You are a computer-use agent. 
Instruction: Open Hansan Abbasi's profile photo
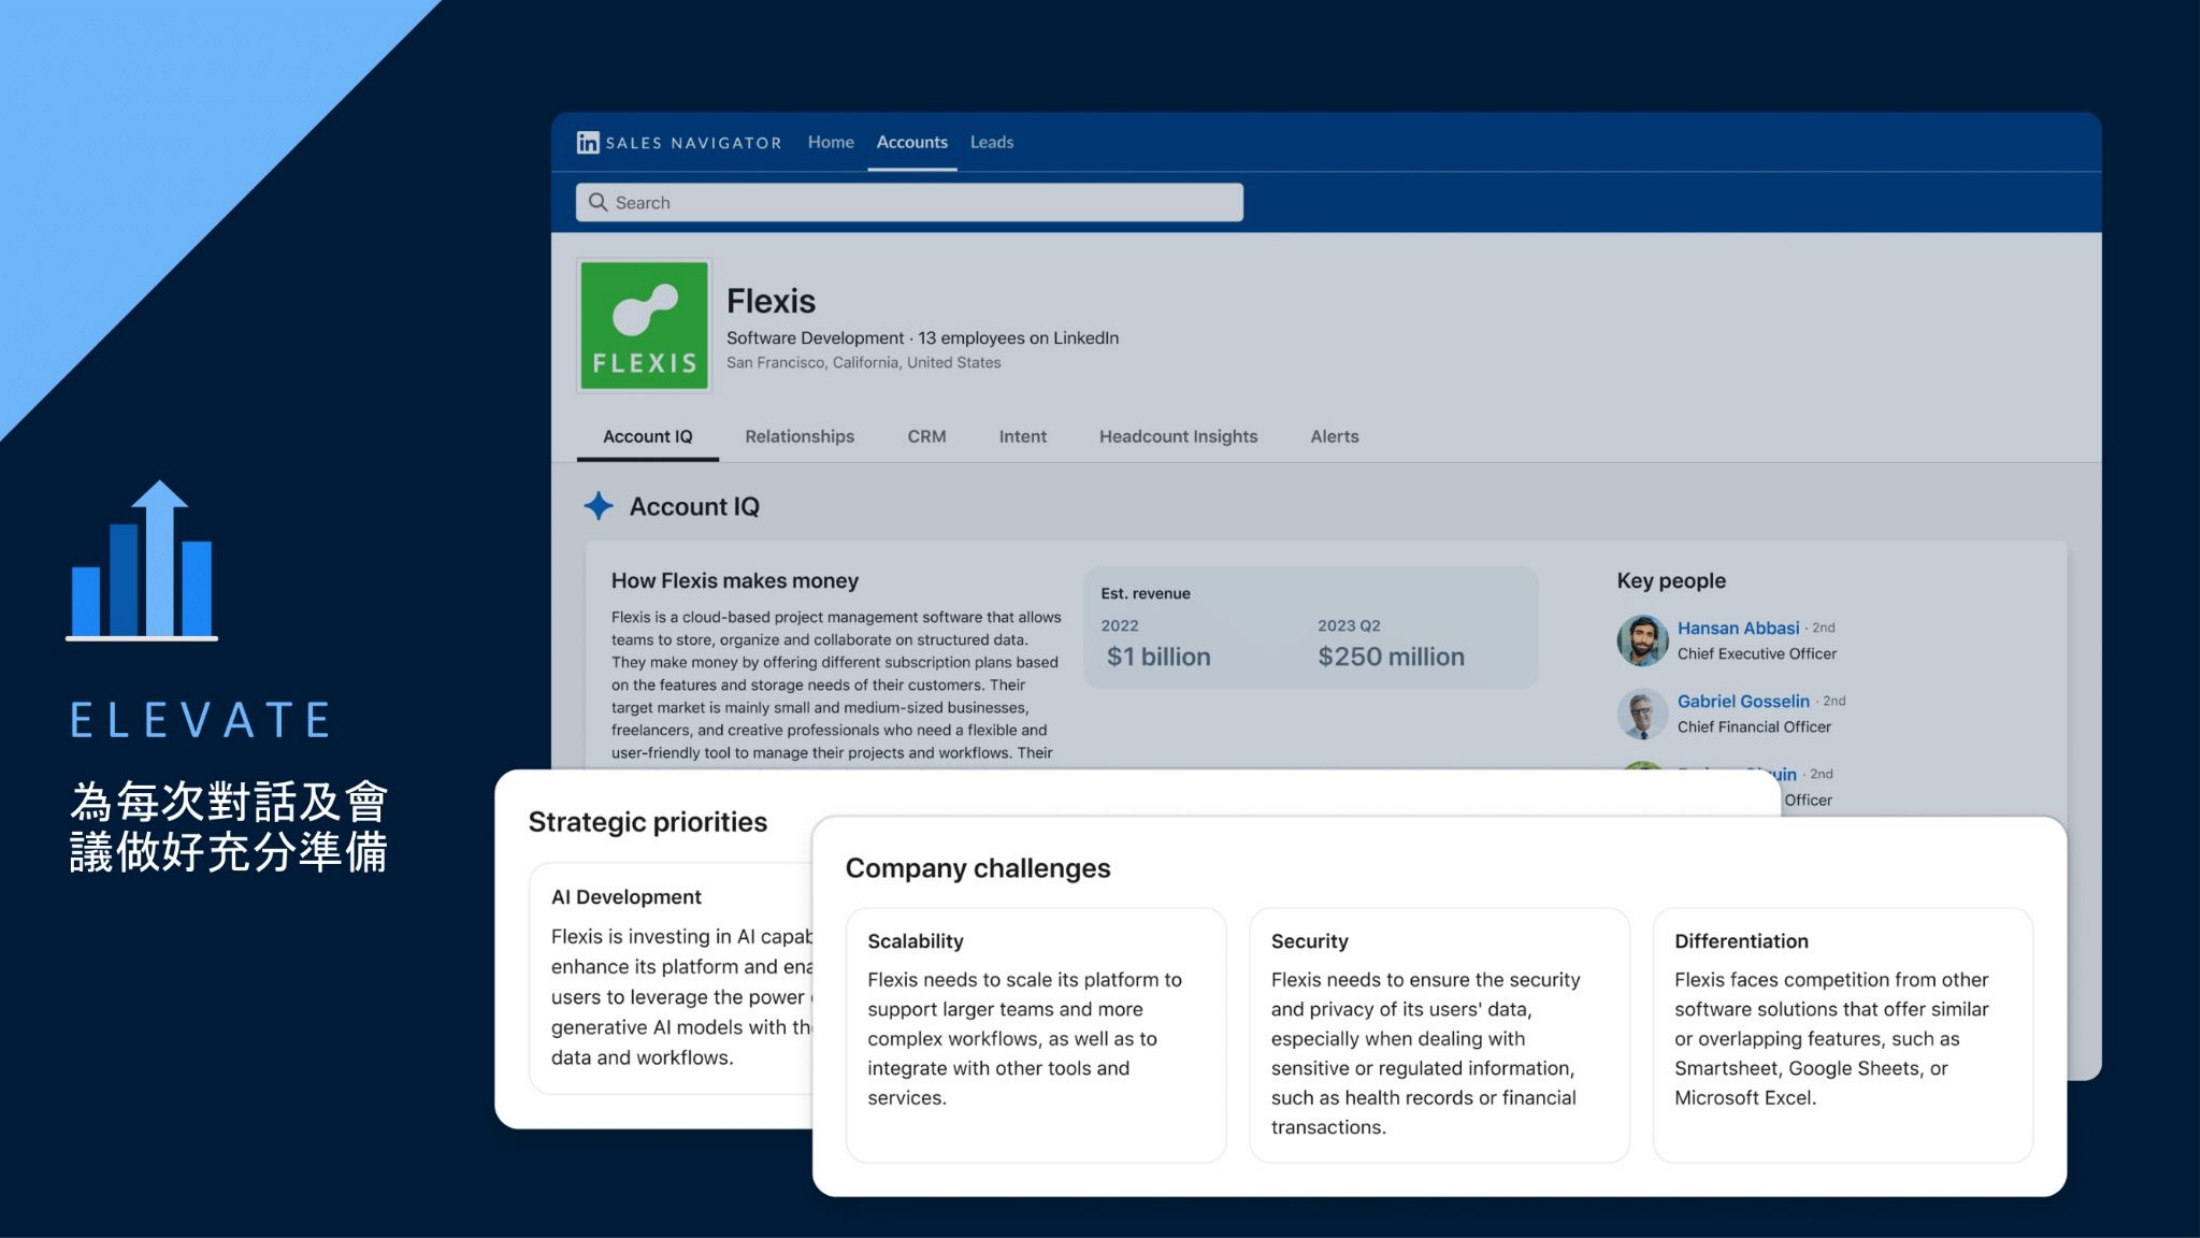1642,640
